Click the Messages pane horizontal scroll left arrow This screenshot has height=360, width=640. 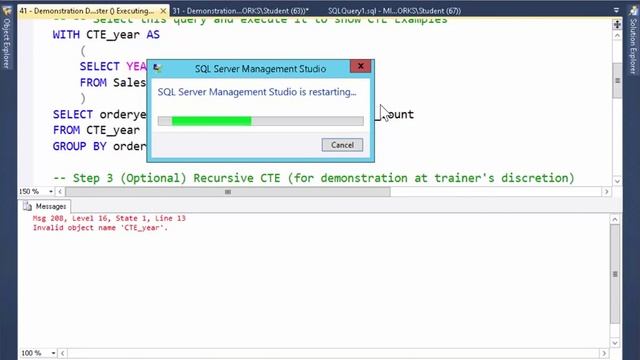(x=62, y=353)
